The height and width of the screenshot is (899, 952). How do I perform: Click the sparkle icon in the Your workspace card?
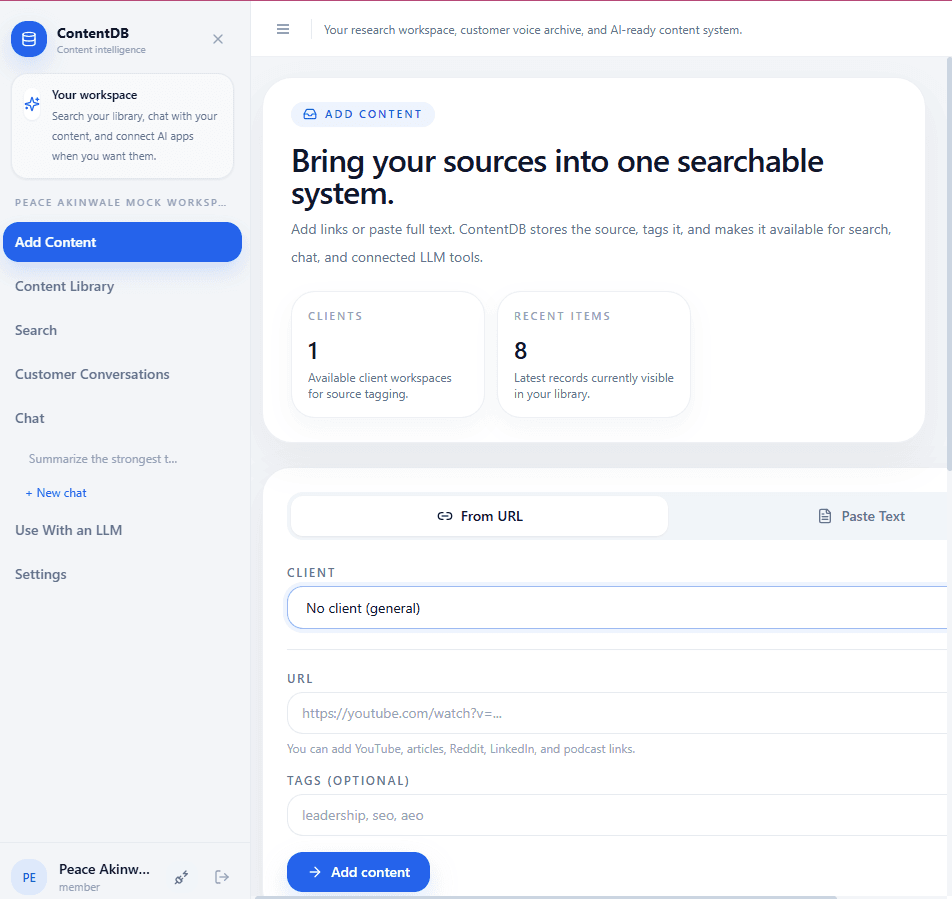[x=32, y=104]
